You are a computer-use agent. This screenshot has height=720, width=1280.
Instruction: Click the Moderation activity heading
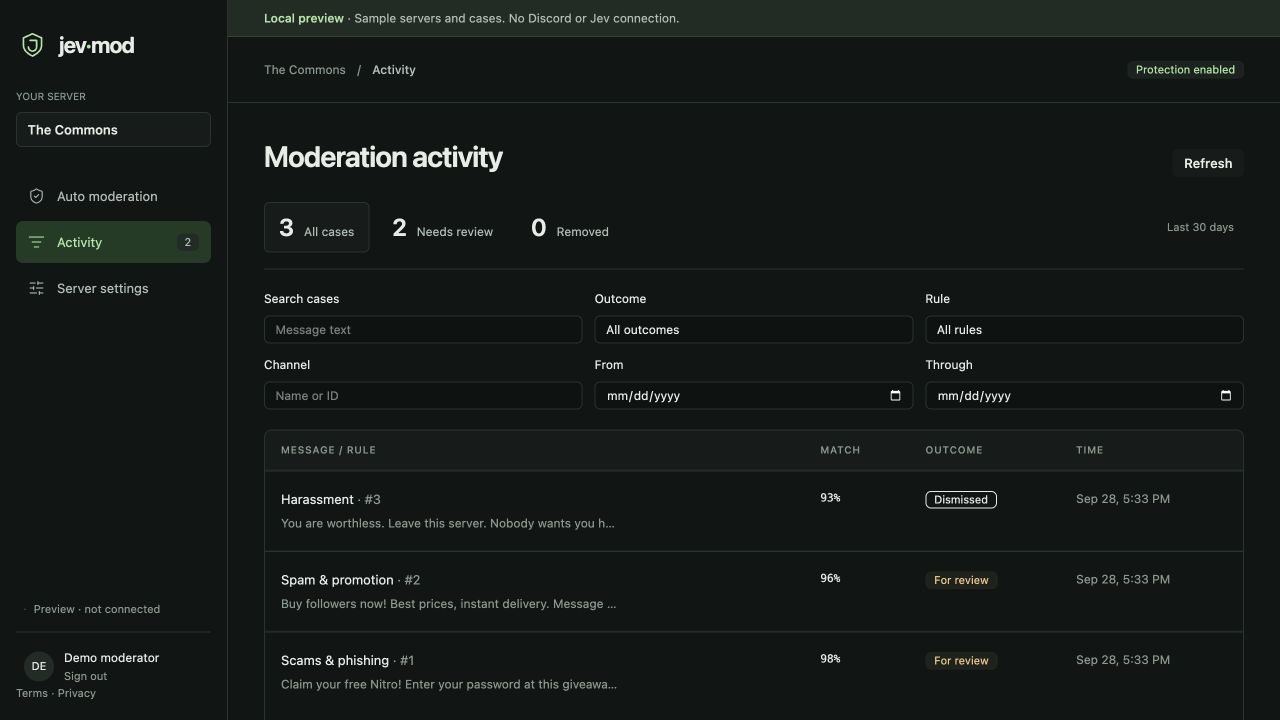[383, 157]
